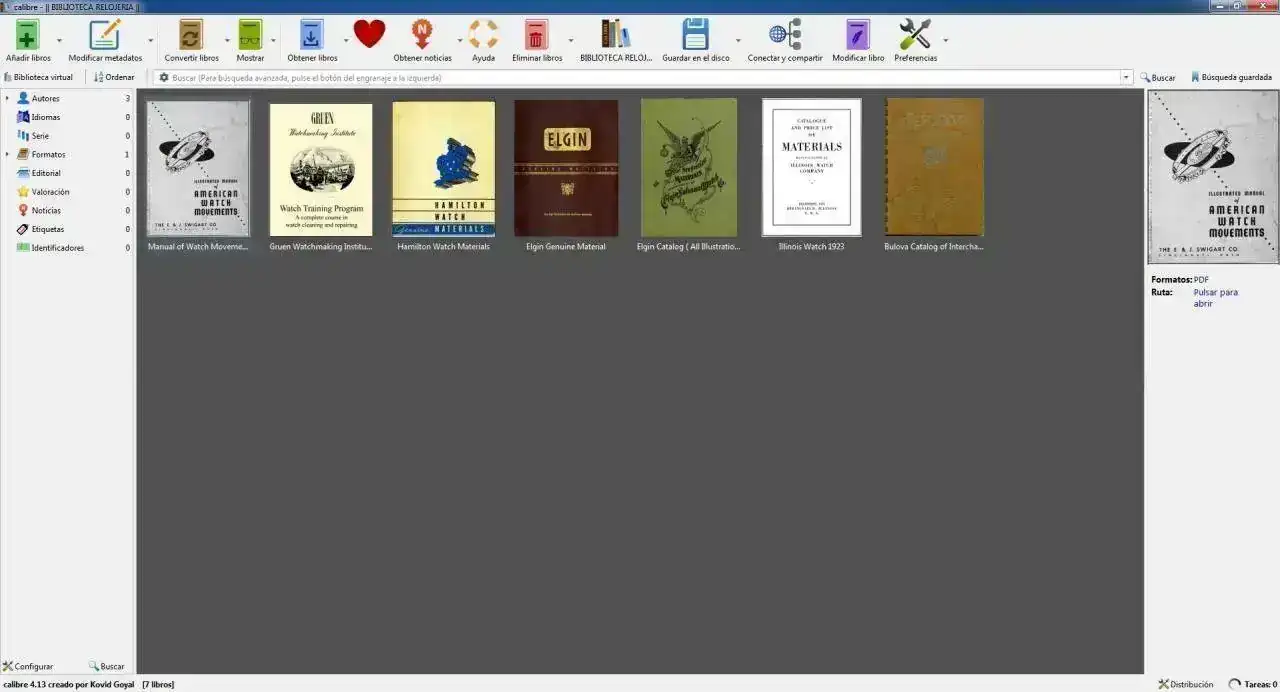1280x692 pixels.
Task: Select Gruen Watchmaking Institute cover
Action: (x=321, y=169)
